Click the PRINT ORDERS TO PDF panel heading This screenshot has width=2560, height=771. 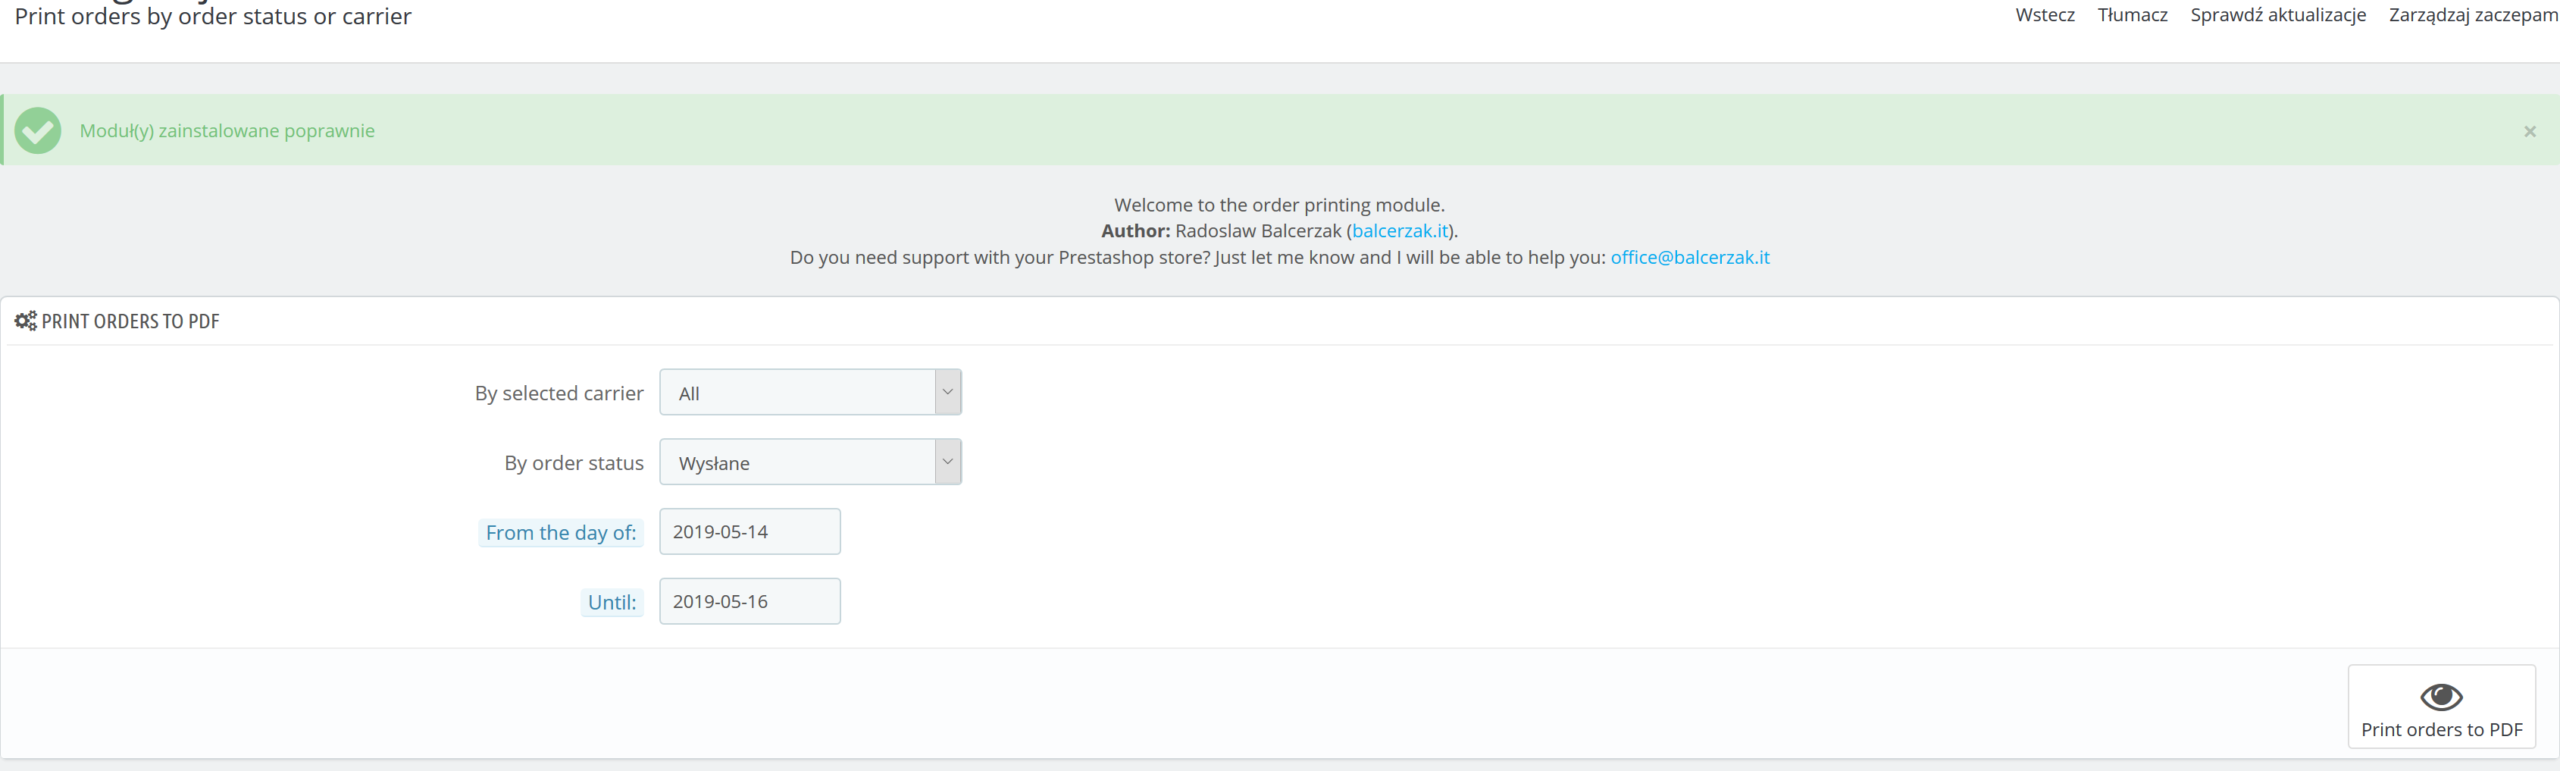coord(130,321)
